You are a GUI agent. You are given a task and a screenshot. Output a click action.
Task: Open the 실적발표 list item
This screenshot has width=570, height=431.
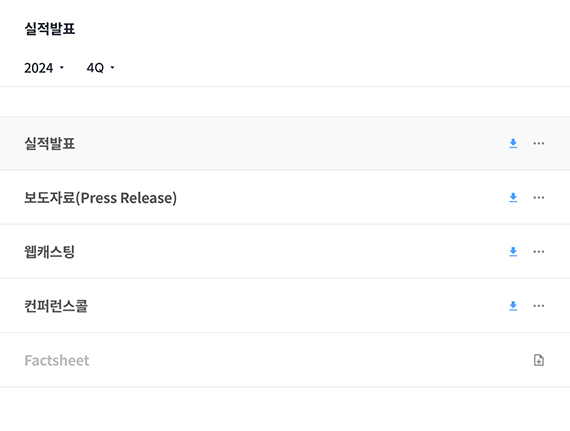click(50, 144)
